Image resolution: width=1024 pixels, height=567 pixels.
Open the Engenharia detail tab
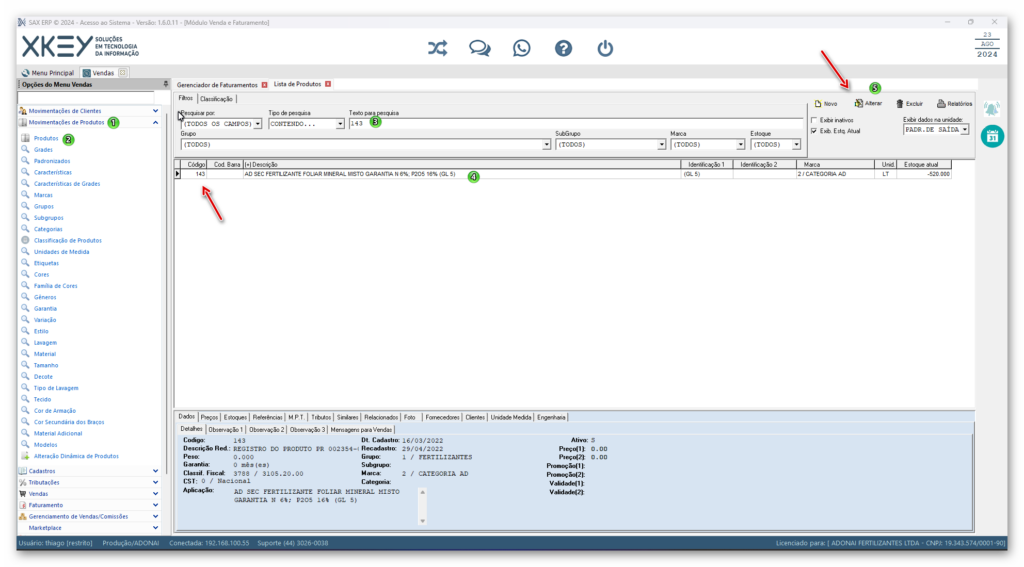click(551, 417)
